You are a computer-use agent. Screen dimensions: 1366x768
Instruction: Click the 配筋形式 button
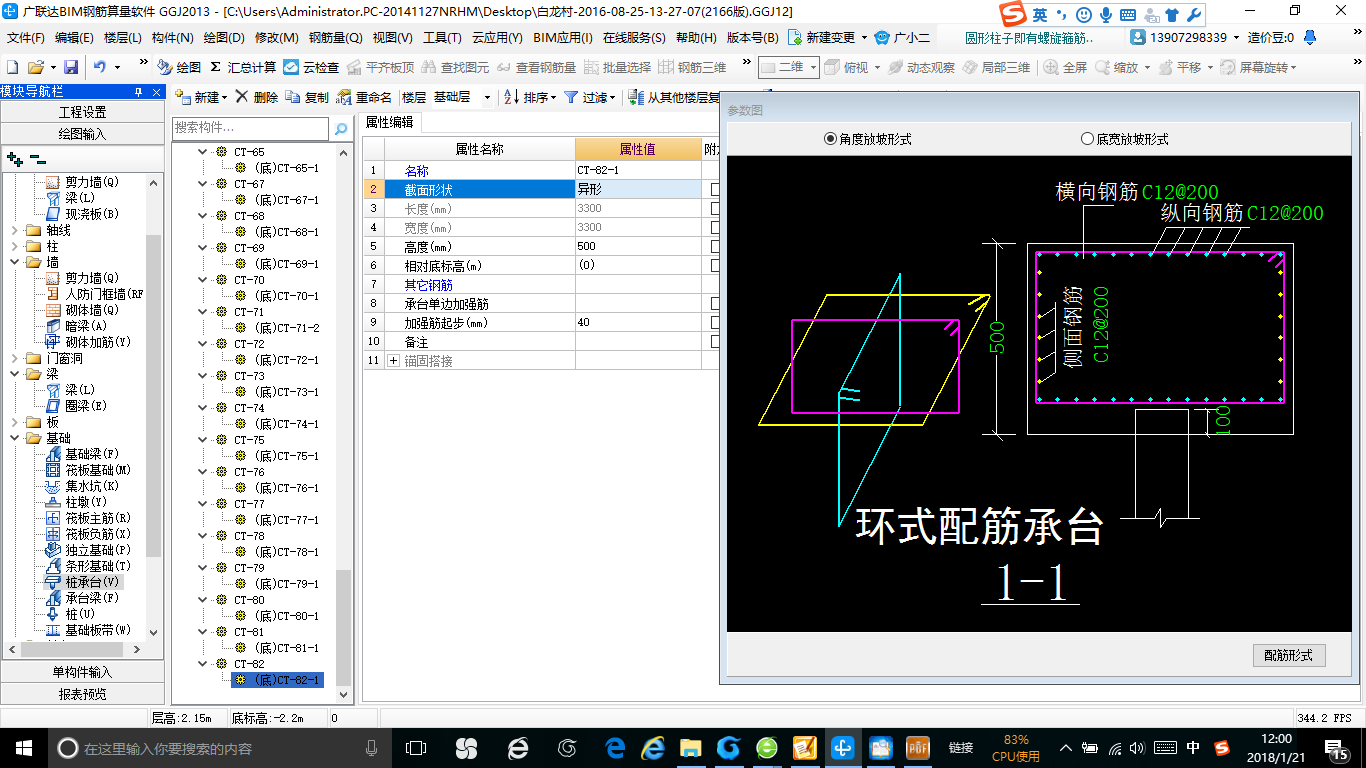[1289, 655]
